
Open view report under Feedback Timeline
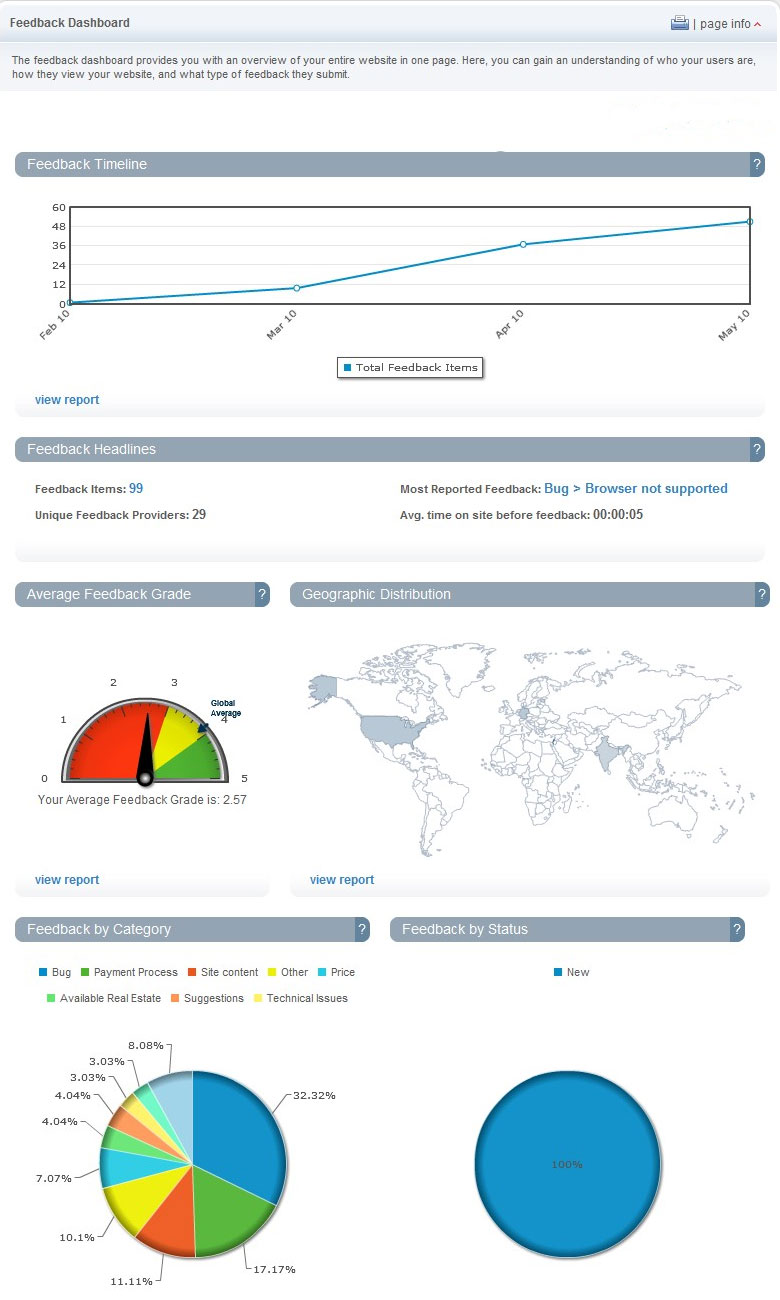point(67,399)
